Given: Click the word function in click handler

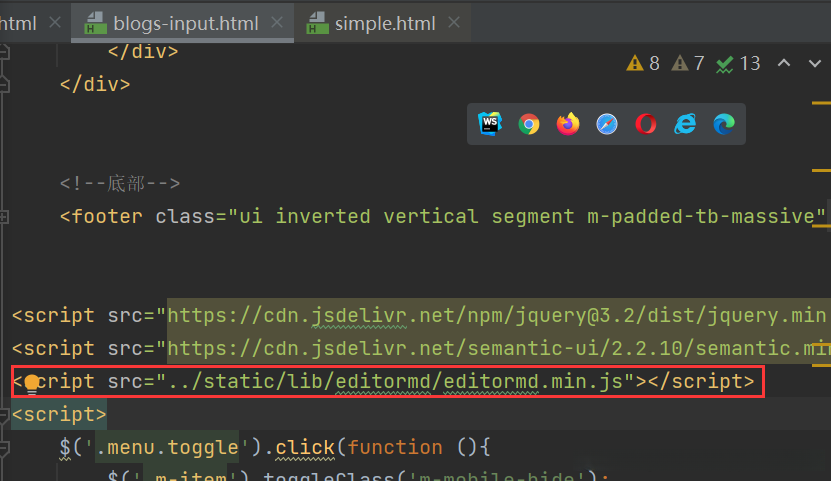Looking at the screenshot, I should click(395, 448).
